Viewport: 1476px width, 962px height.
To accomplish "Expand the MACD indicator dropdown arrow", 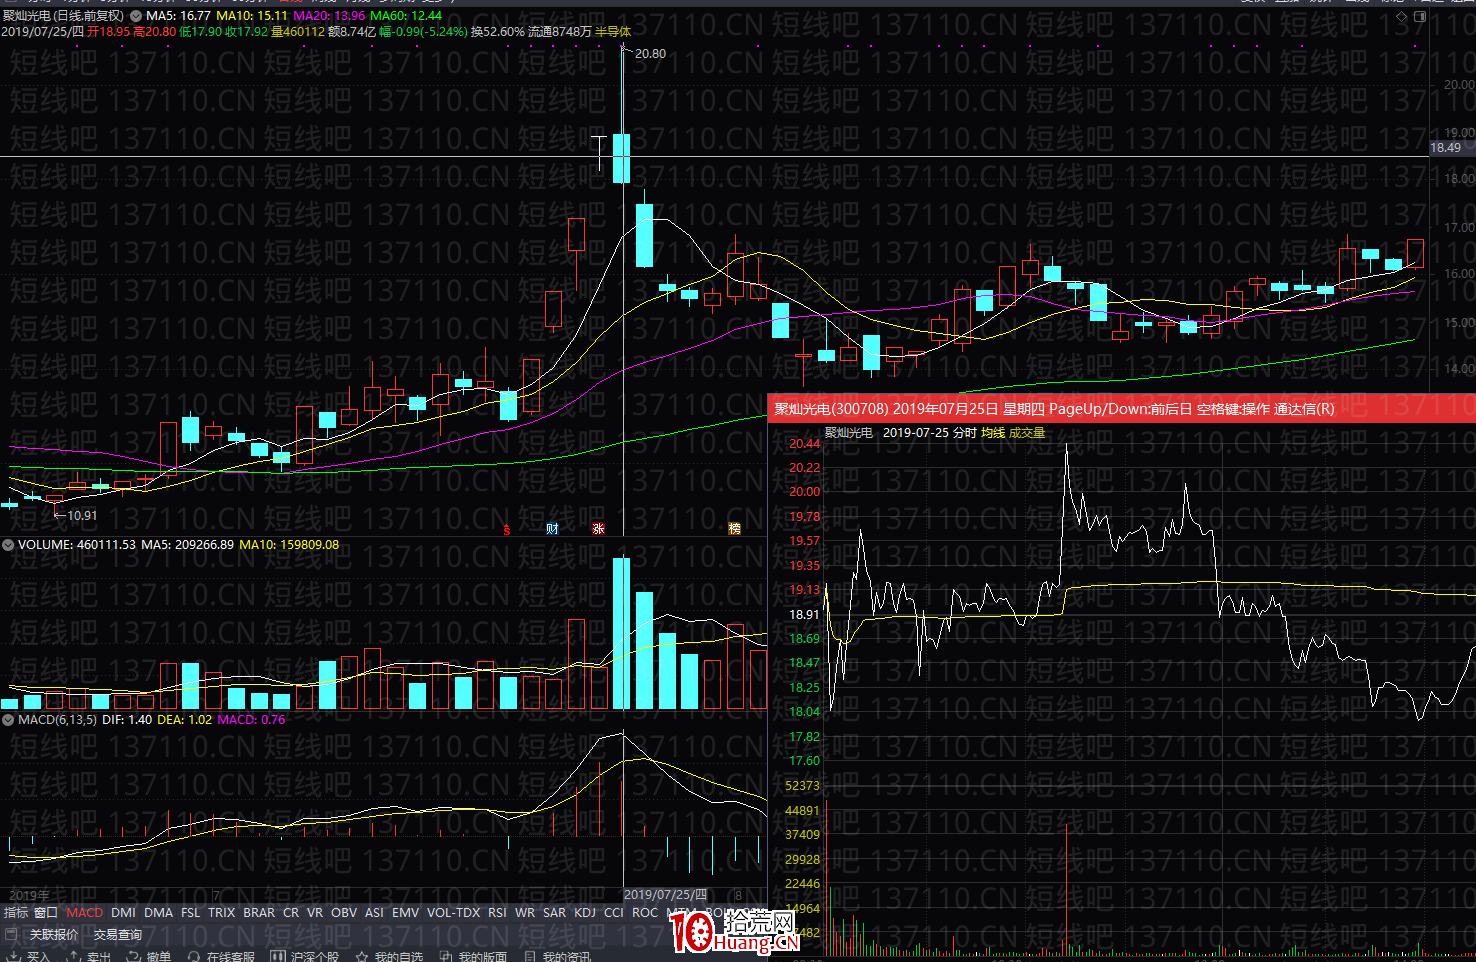I will pos(8,720).
